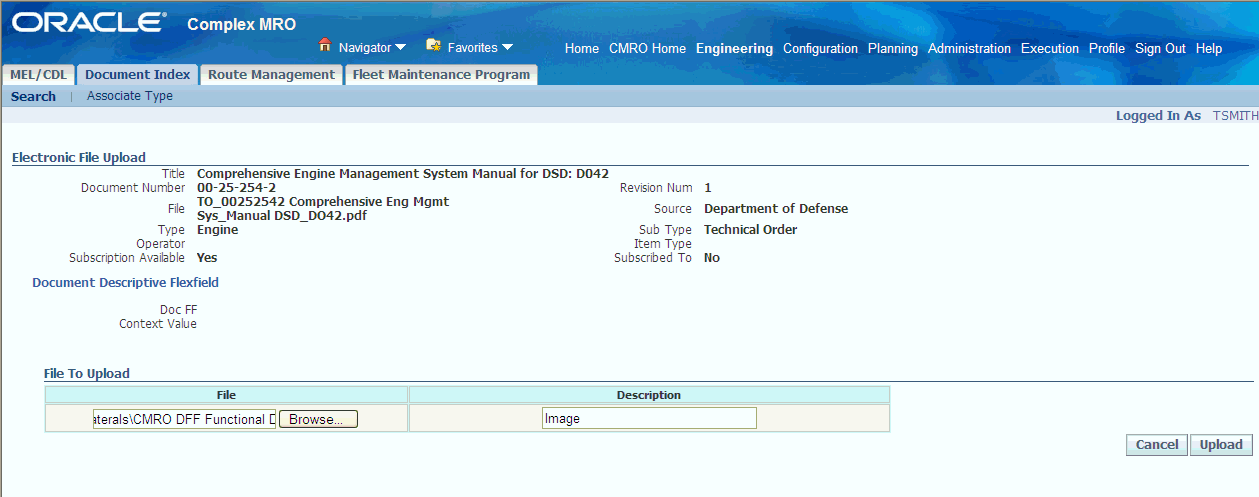Click the File To Upload heading
The width and height of the screenshot is (1259, 497).
87,374
